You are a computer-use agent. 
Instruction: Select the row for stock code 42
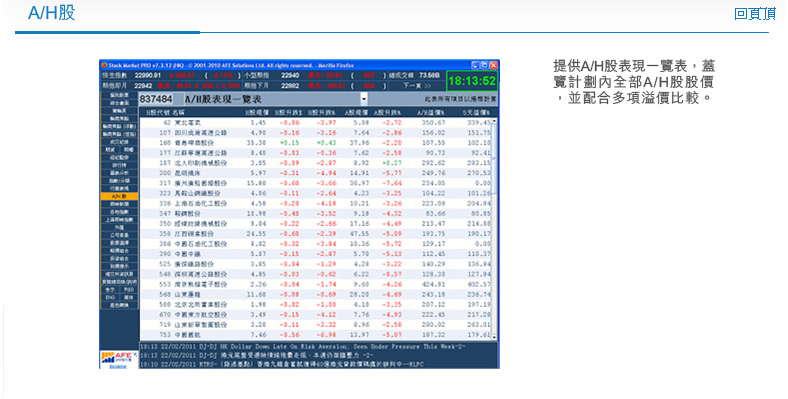point(315,123)
